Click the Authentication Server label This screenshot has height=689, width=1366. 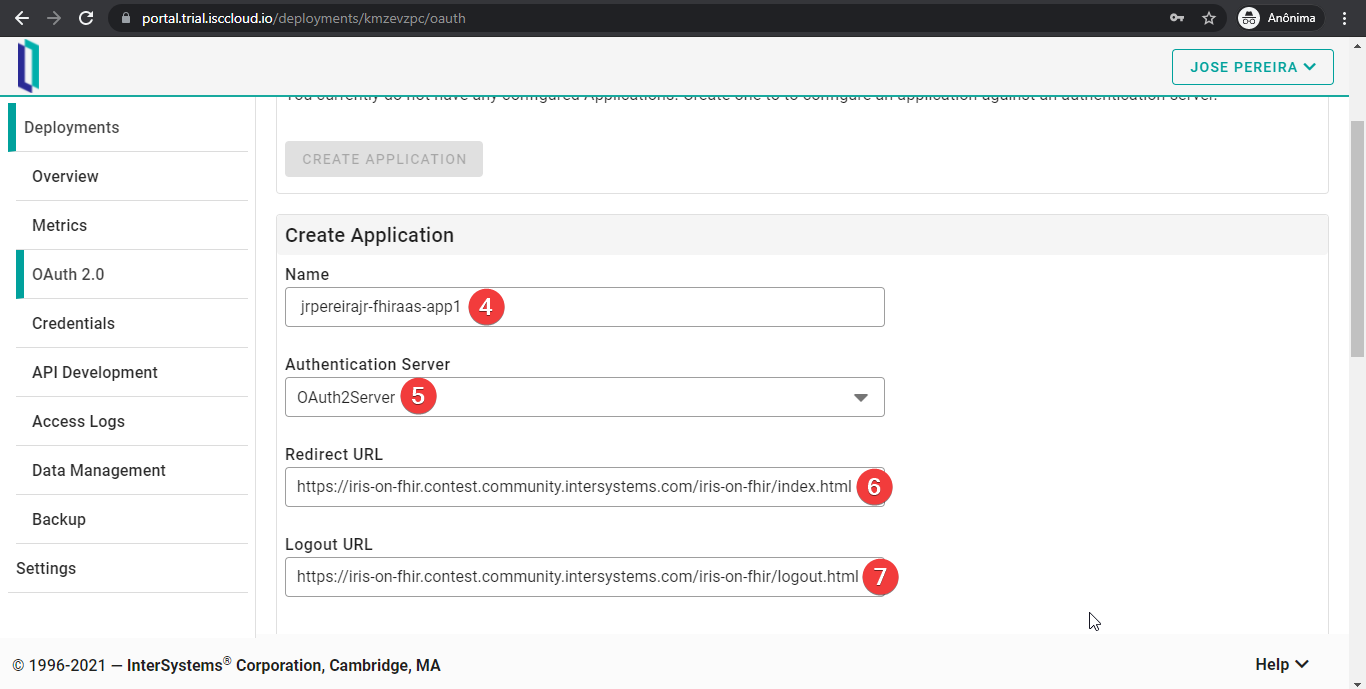[367, 364]
